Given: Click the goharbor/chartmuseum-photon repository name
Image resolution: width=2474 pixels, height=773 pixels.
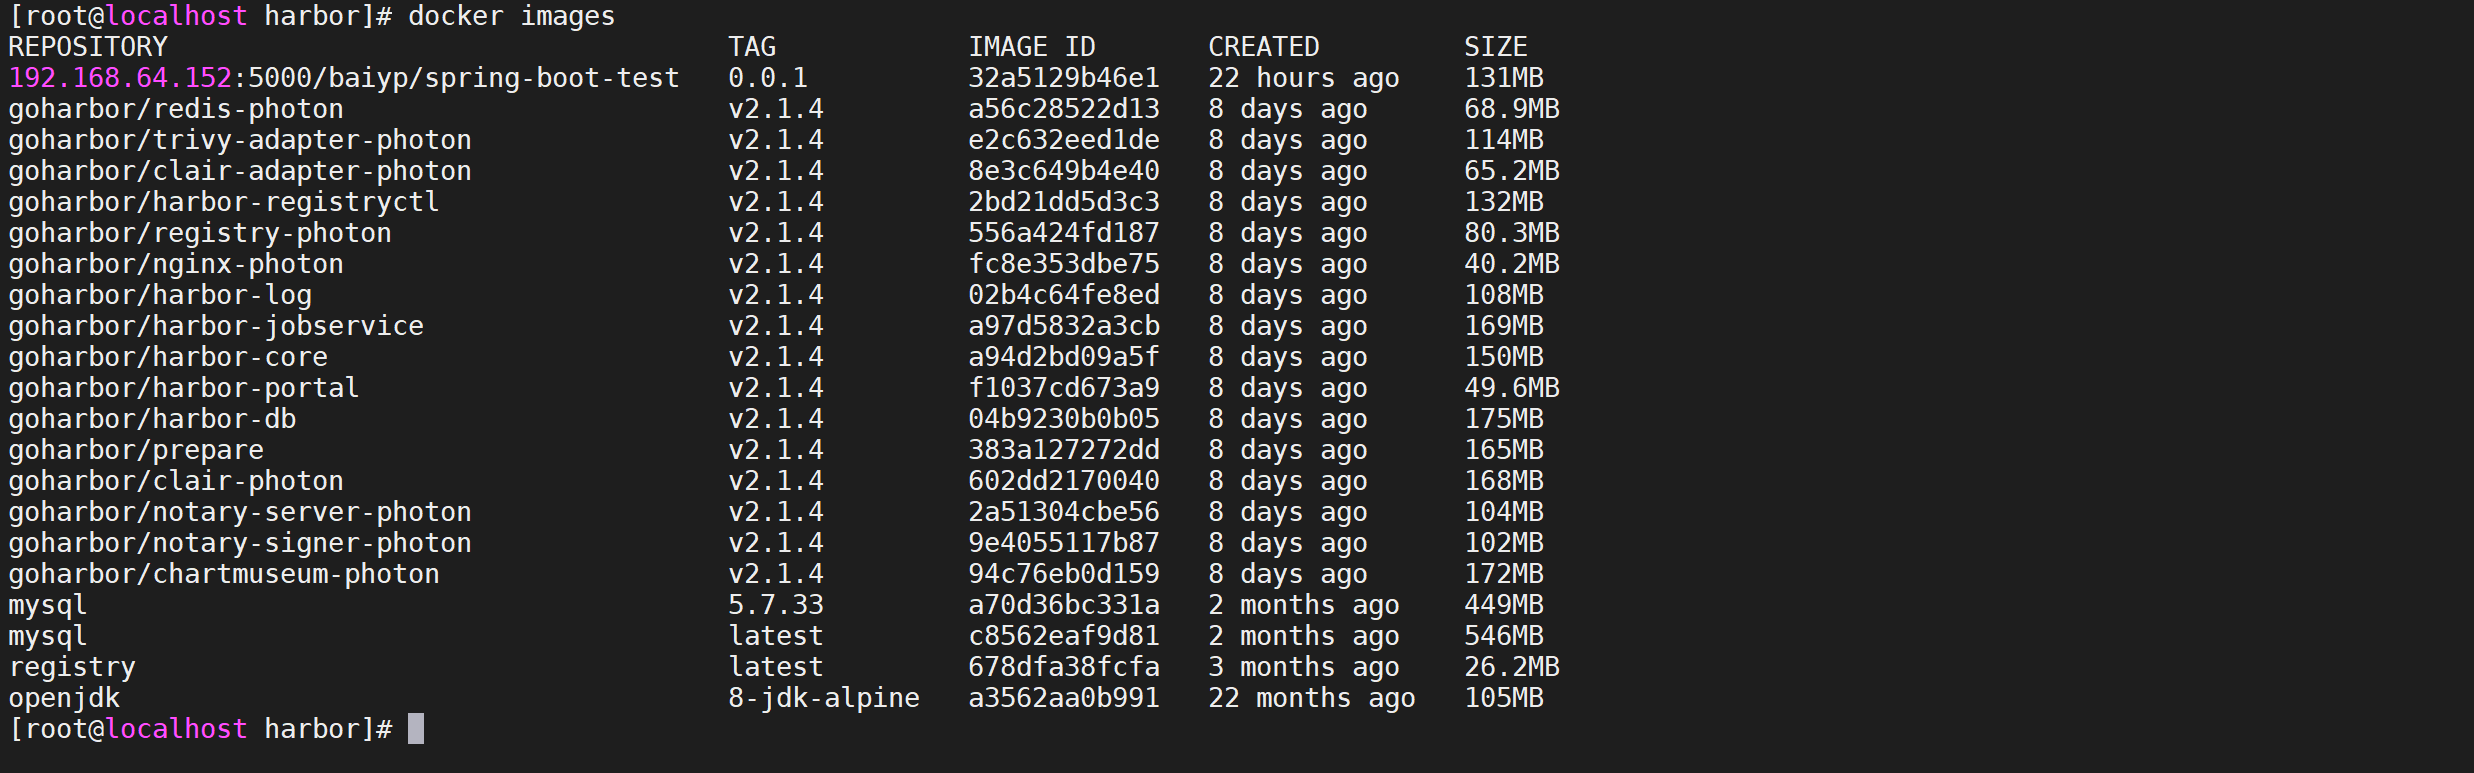Looking at the screenshot, I should [224, 574].
